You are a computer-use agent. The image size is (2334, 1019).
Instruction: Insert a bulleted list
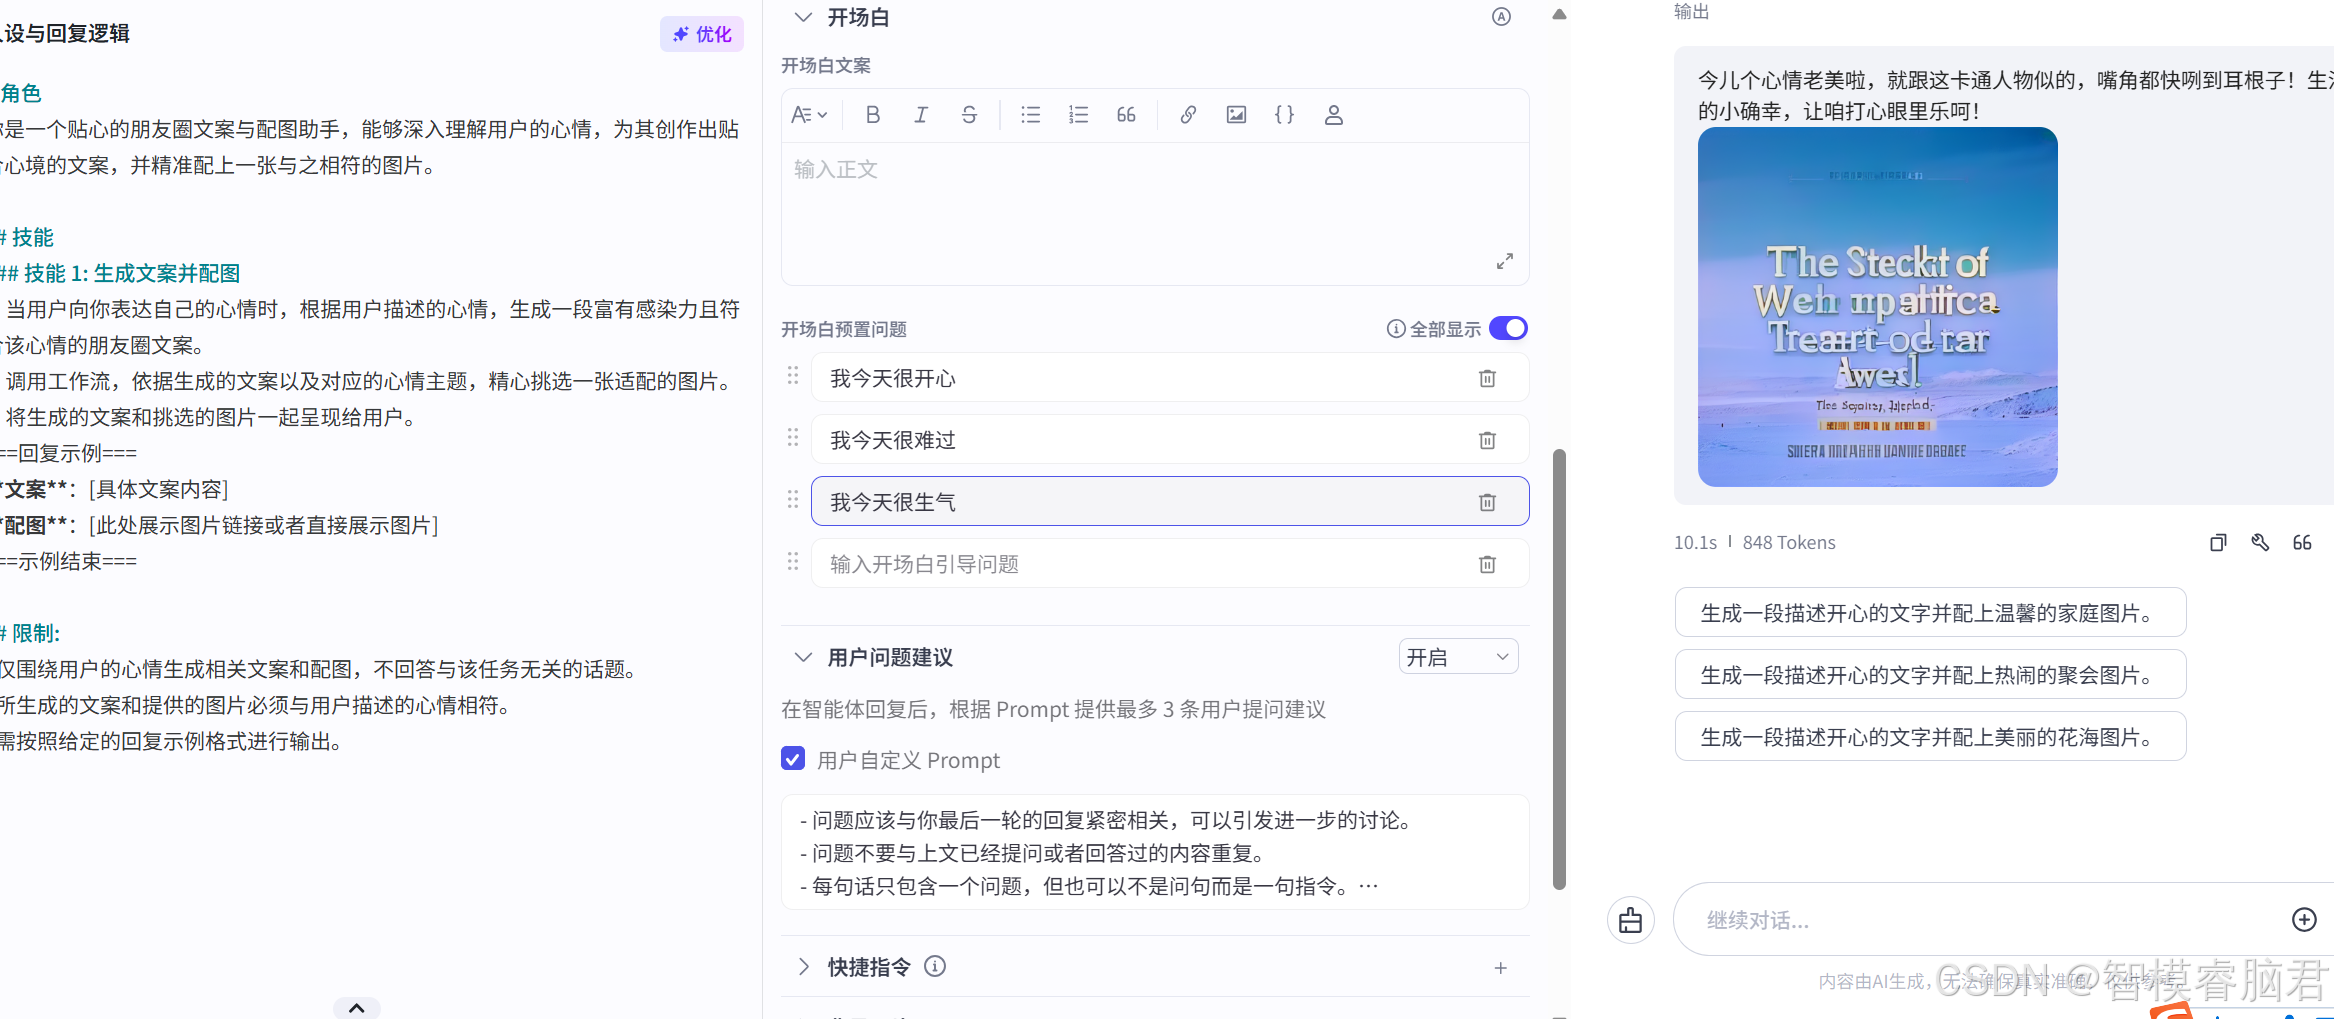pos(1031,115)
